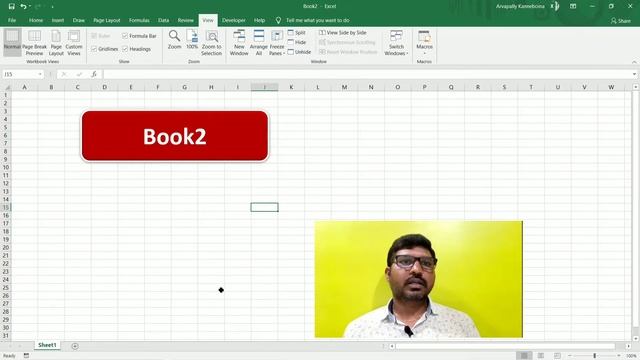This screenshot has width=640, height=360.
Task: Click the speaker video picture
Action: point(418,279)
